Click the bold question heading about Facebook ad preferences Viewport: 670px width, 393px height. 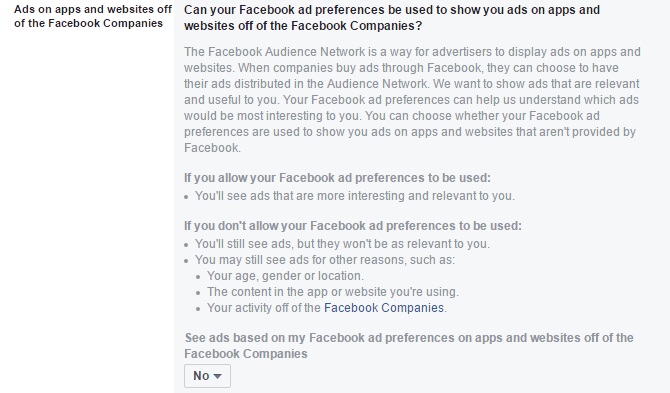point(392,18)
